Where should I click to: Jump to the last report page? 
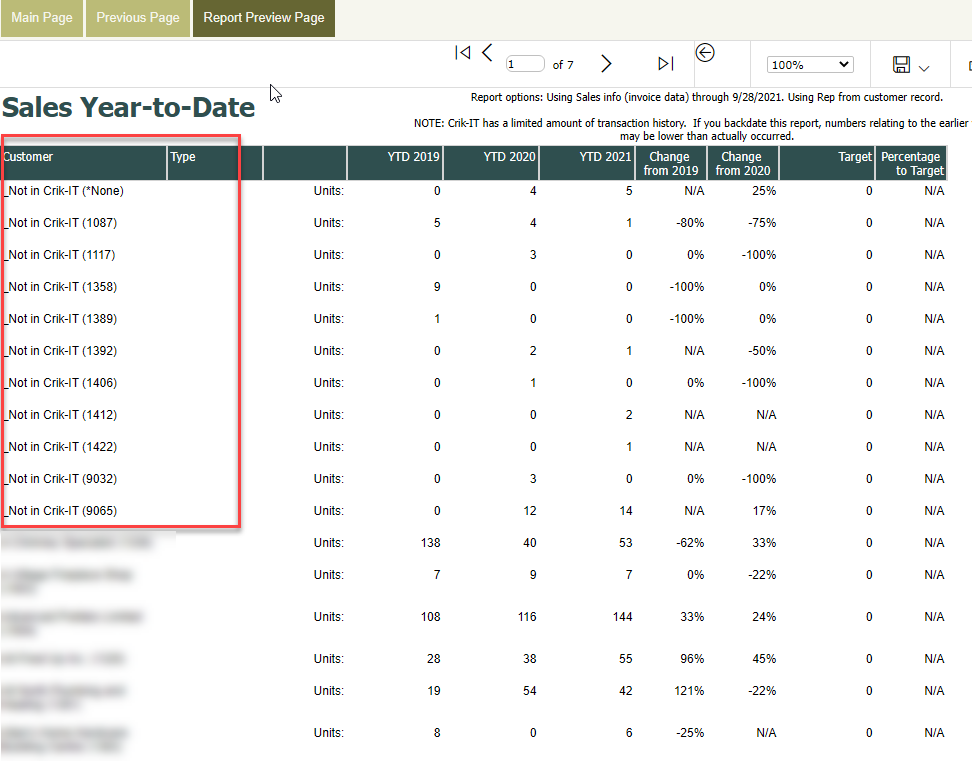665,64
